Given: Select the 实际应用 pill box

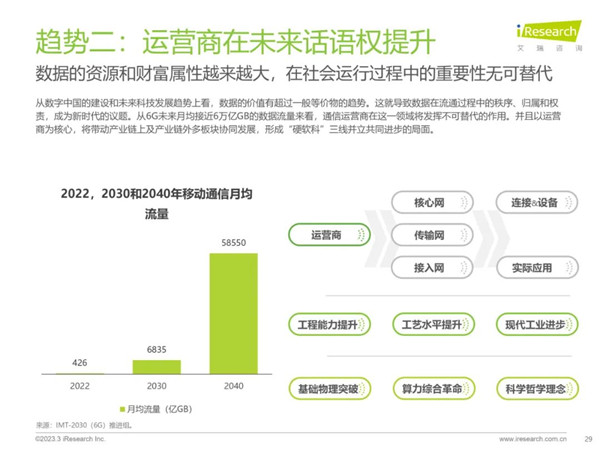Looking at the screenshot, I should click(537, 267).
